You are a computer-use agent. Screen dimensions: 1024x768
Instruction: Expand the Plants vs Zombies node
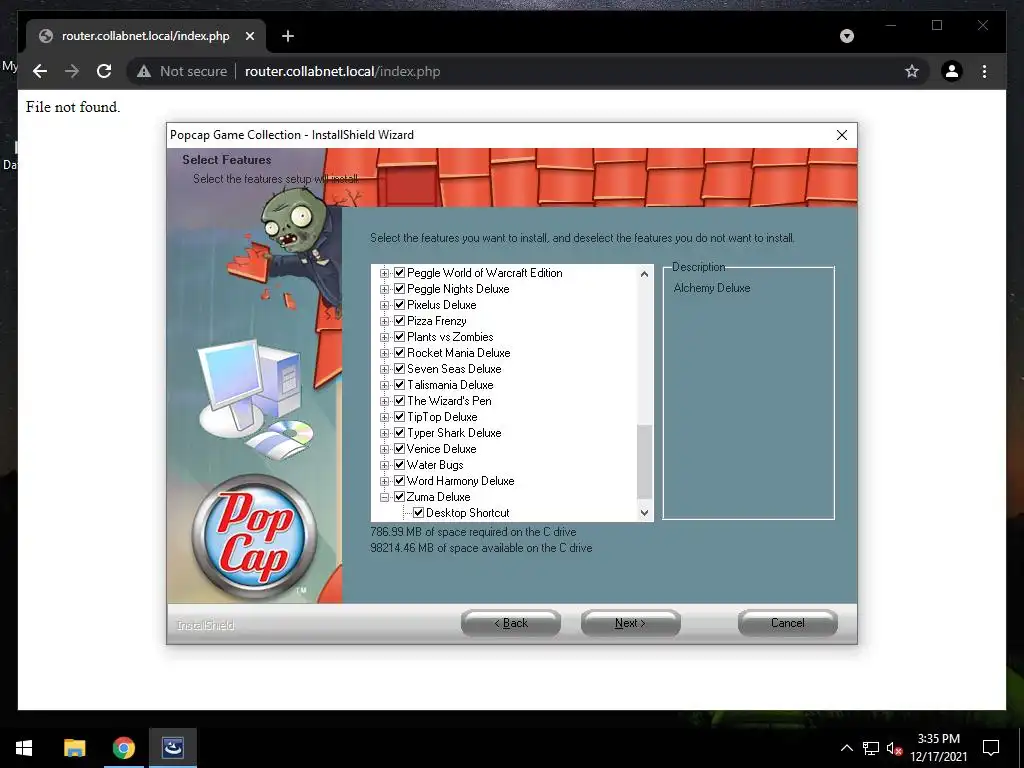[384, 338]
